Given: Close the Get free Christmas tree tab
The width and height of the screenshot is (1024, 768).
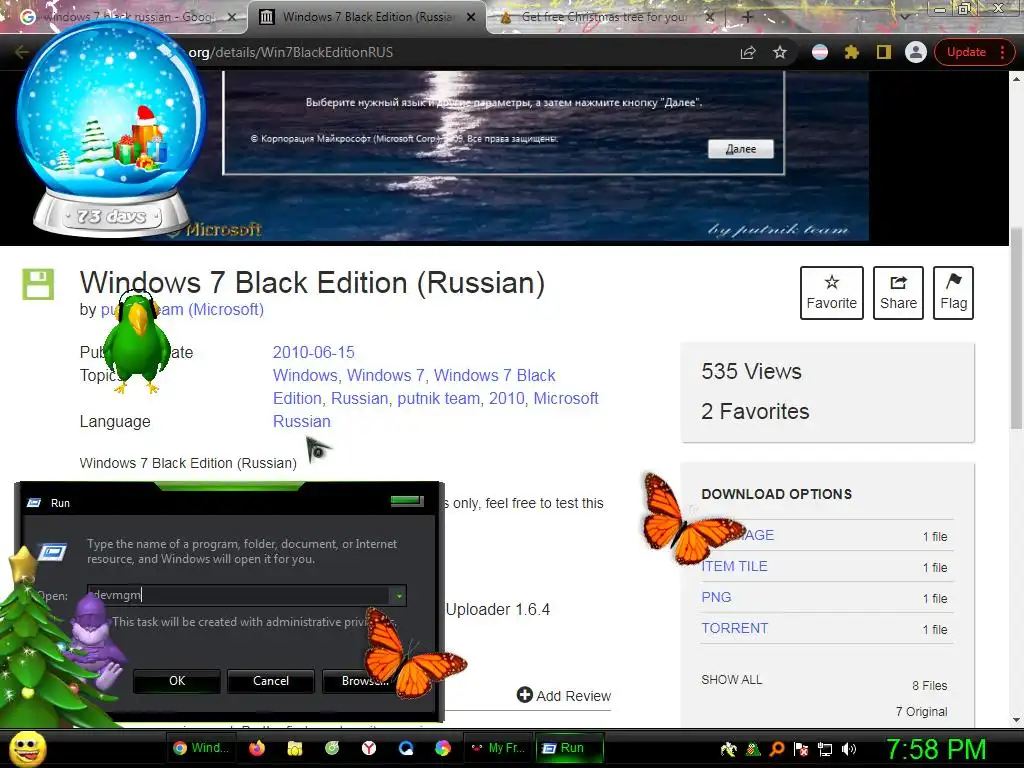Looking at the screenshot, I should 710,17.
